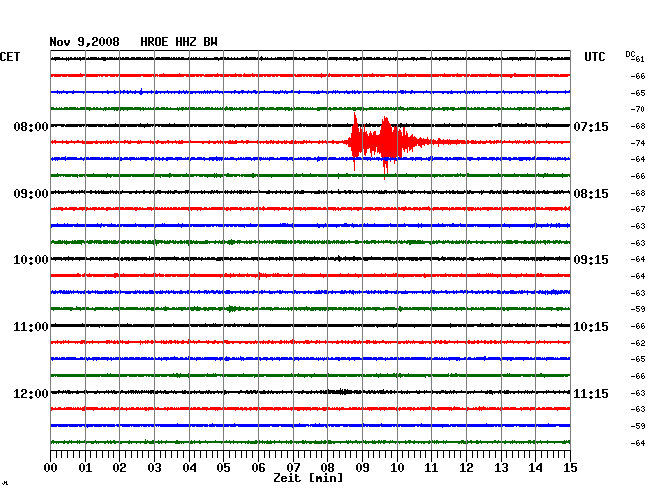Click the '08:15' UTC time label
The image size is (650, 494).
pyautogui.click(x=591, y=194)
